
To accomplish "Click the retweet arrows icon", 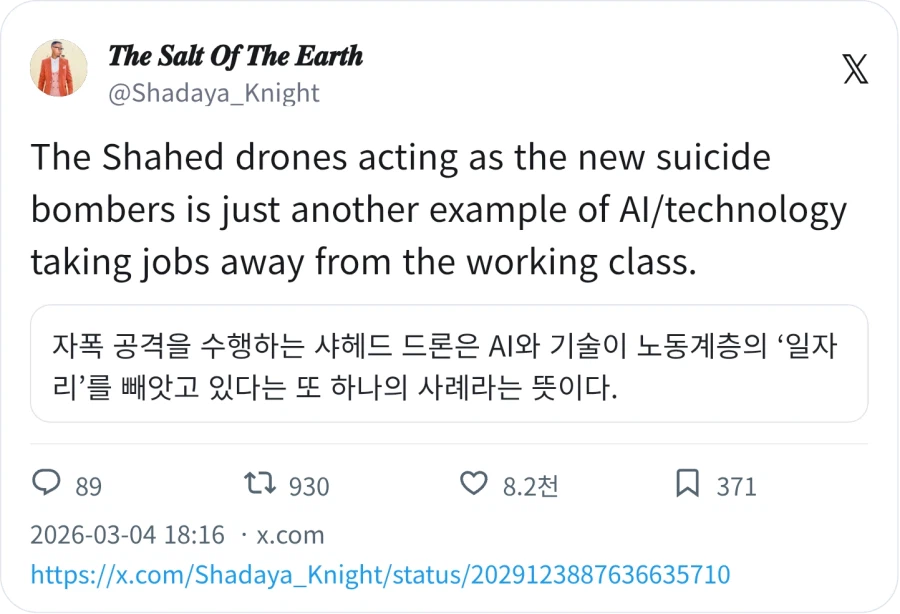I will [259, 484].
